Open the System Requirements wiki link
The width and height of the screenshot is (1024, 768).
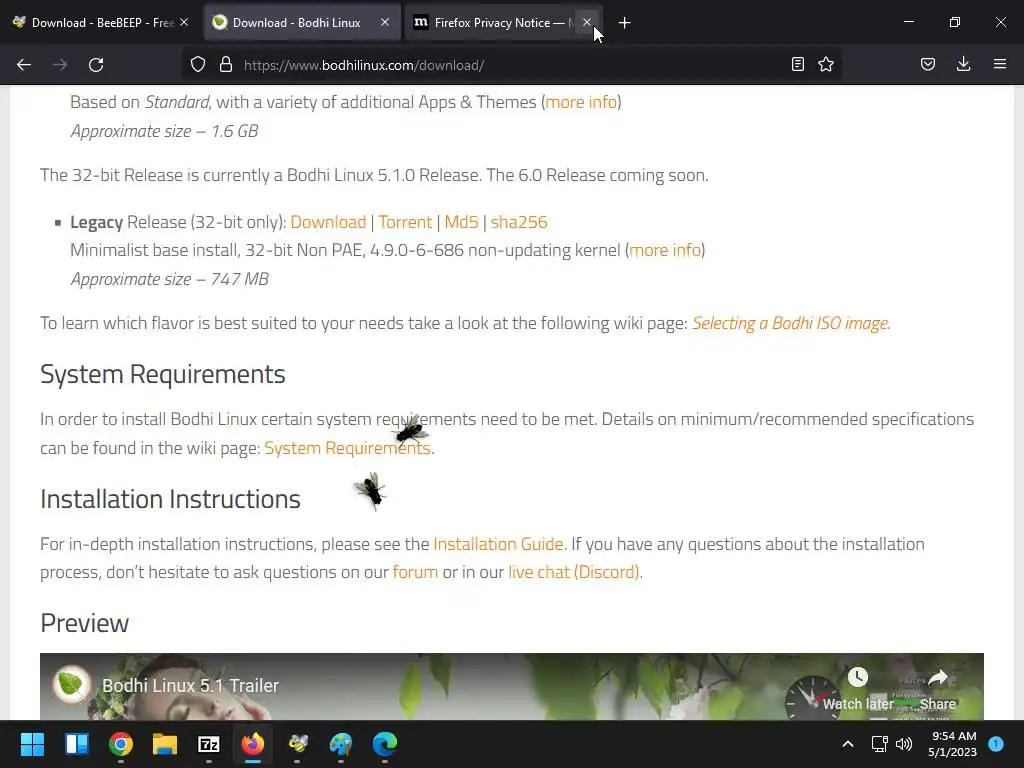point(347,448)
